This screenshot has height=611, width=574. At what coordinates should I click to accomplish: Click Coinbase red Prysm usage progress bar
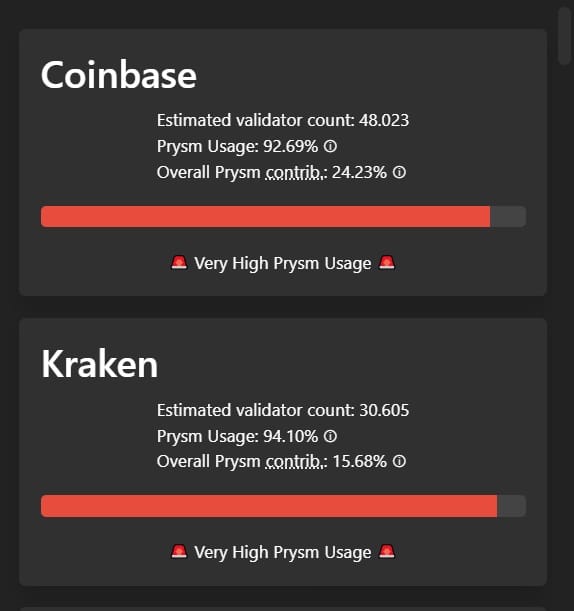(x=265, y=216)
